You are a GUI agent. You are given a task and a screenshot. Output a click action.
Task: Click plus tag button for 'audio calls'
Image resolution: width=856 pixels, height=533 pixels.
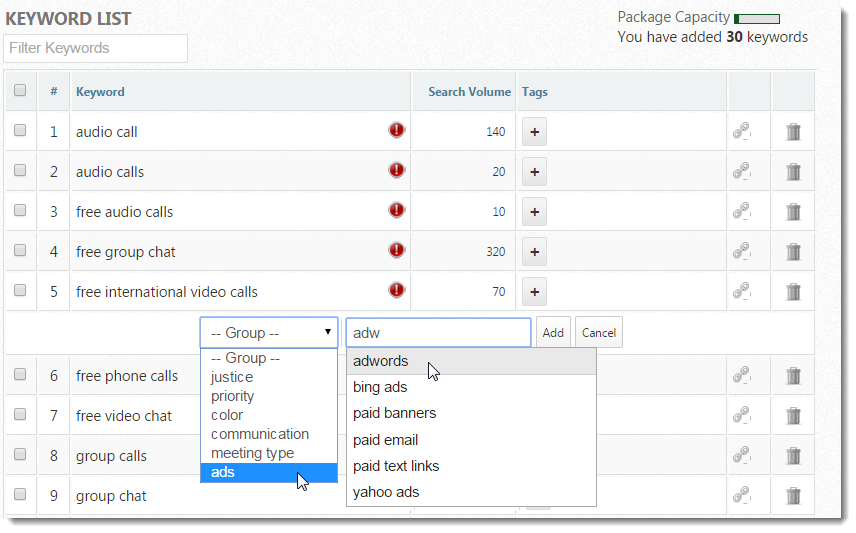[534, 172]
